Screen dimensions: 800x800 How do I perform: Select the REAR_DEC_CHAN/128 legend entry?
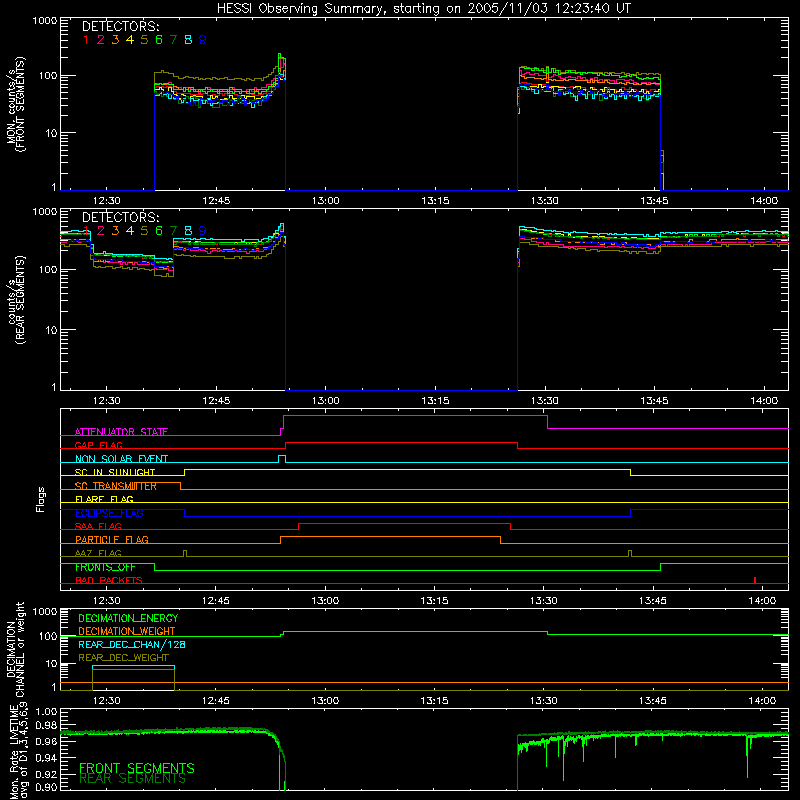[x=132, y=645]
